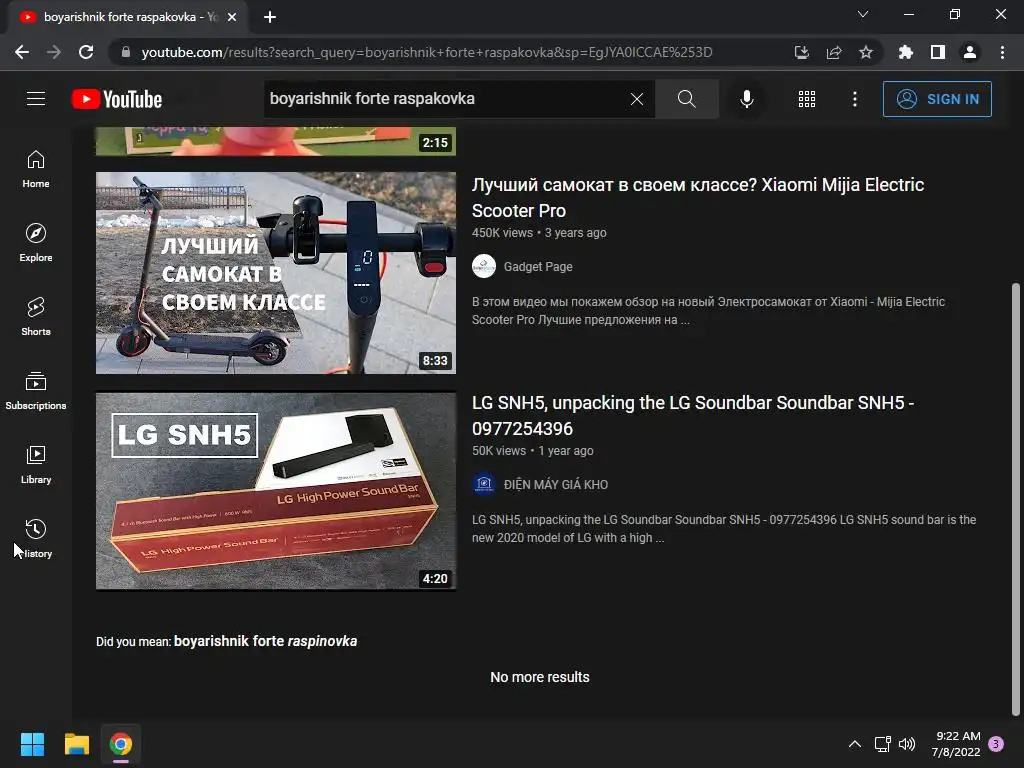Open Explore in the sidebar

36,243
